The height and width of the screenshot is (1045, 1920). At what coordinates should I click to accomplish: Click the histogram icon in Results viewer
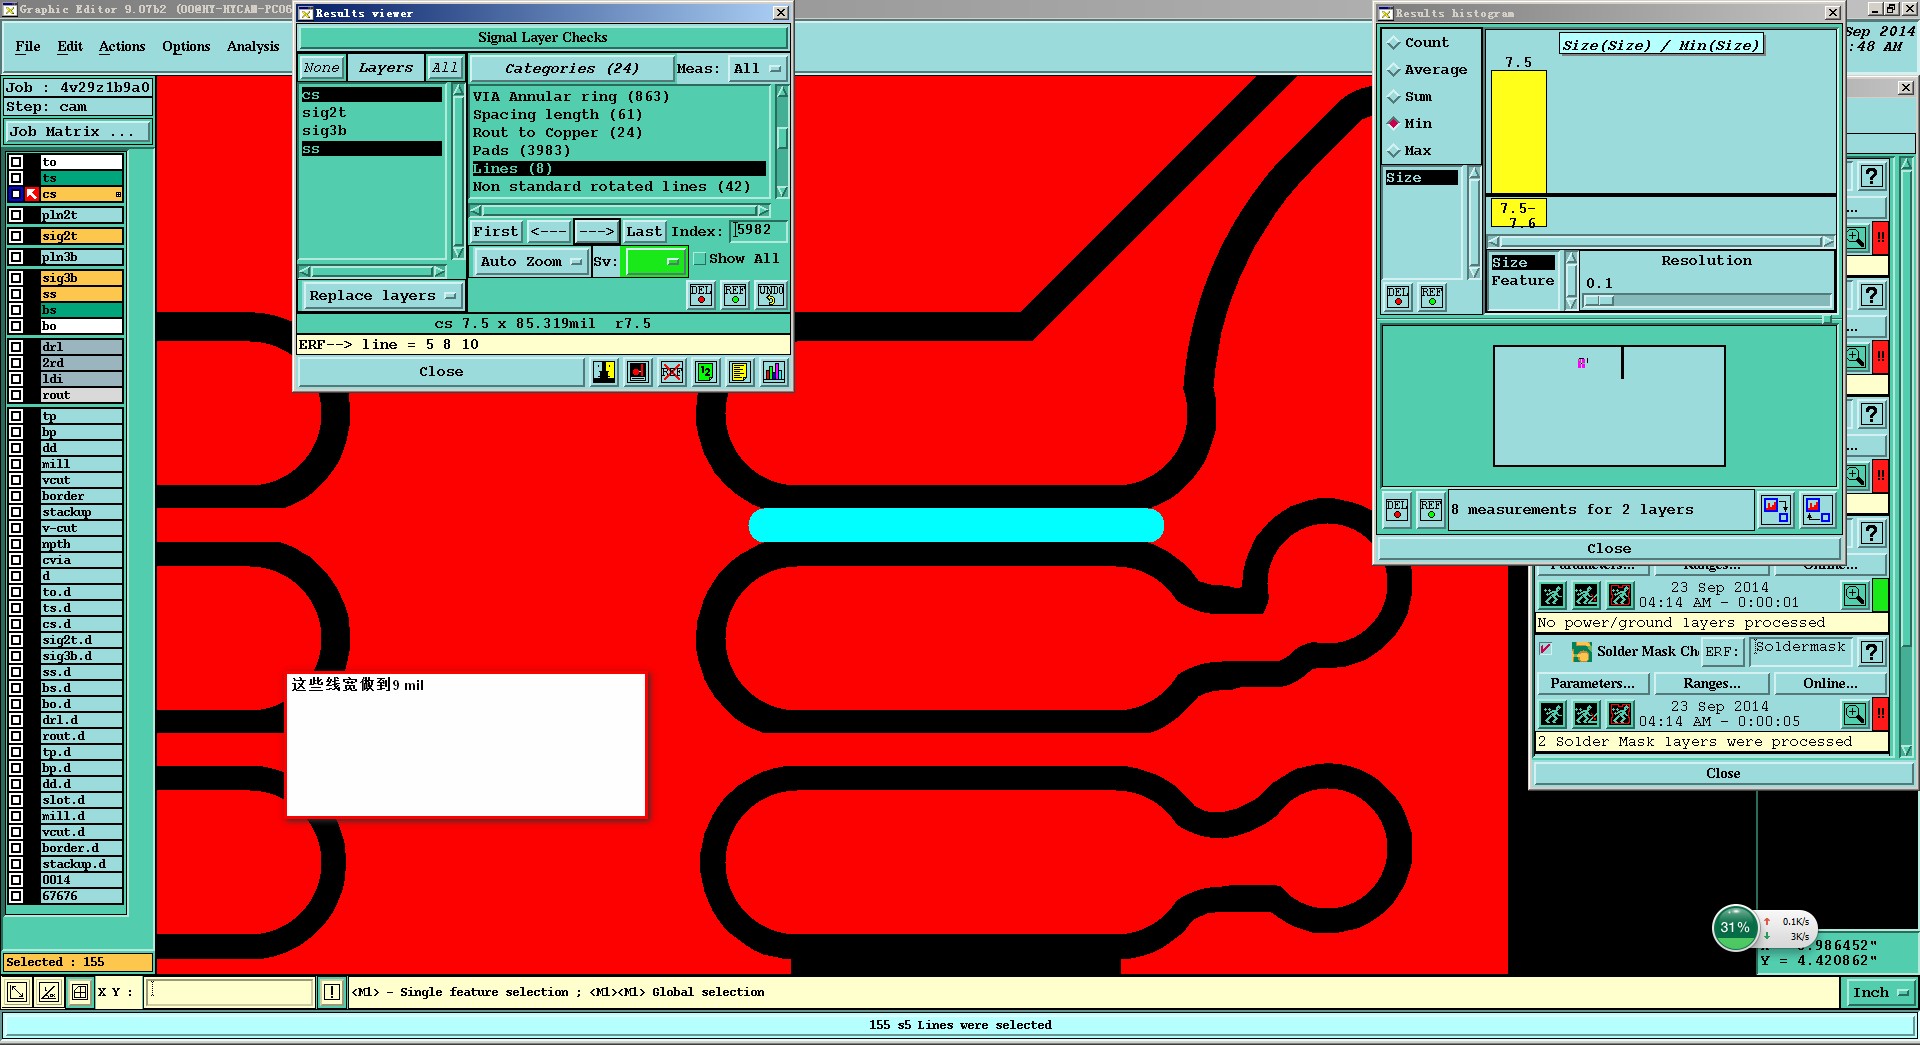tap(774, 372)
